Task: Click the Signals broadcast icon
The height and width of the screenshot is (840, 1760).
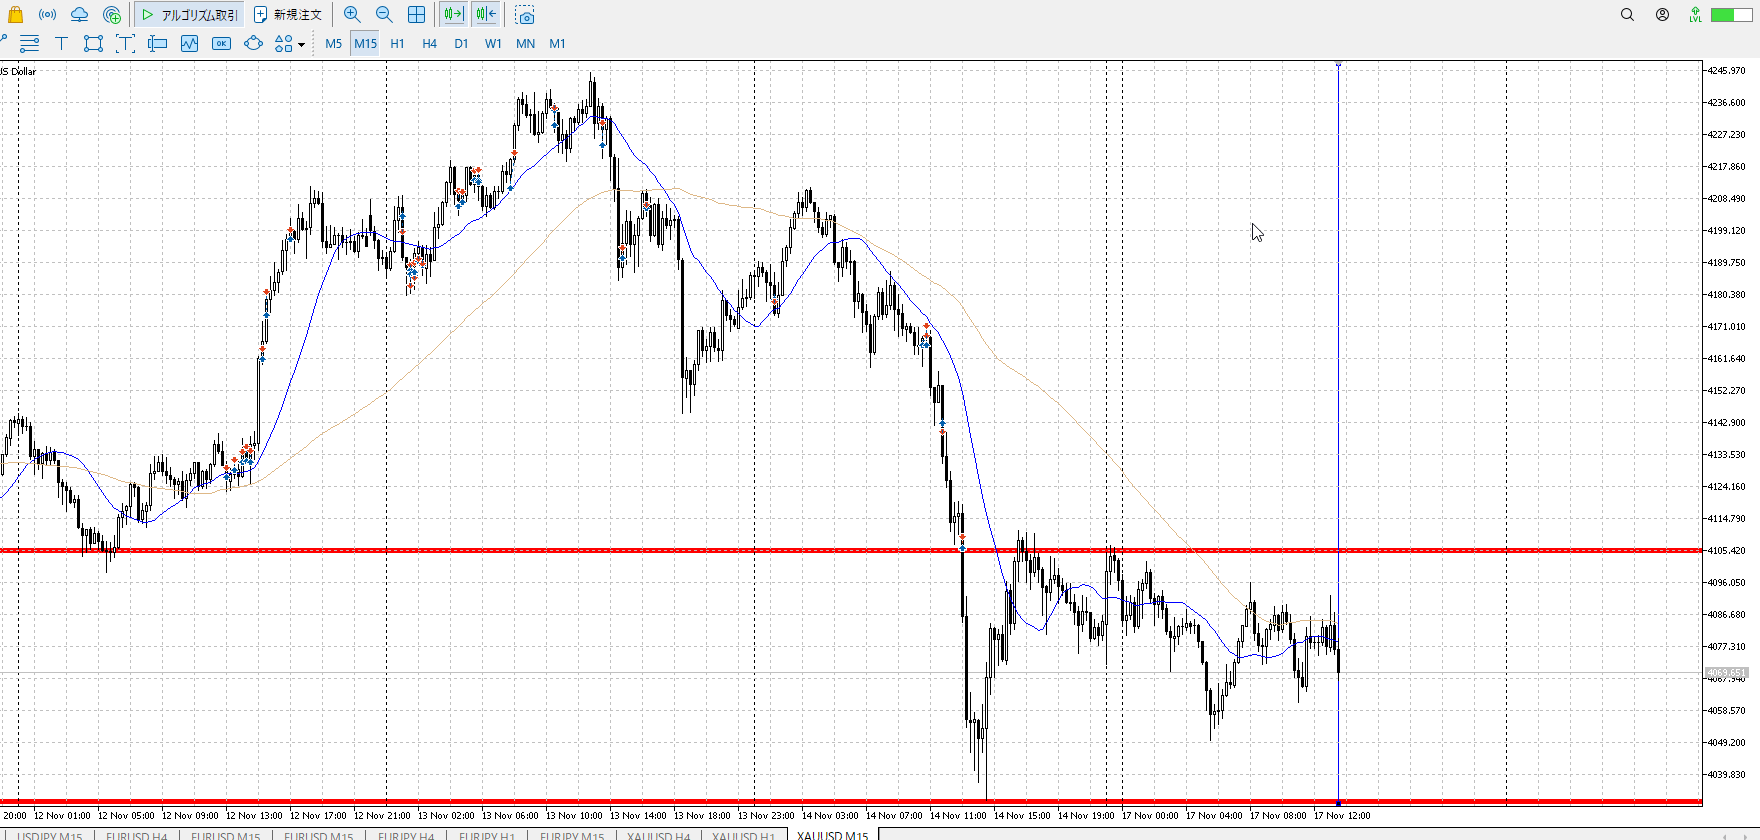Action: [47, 15]
